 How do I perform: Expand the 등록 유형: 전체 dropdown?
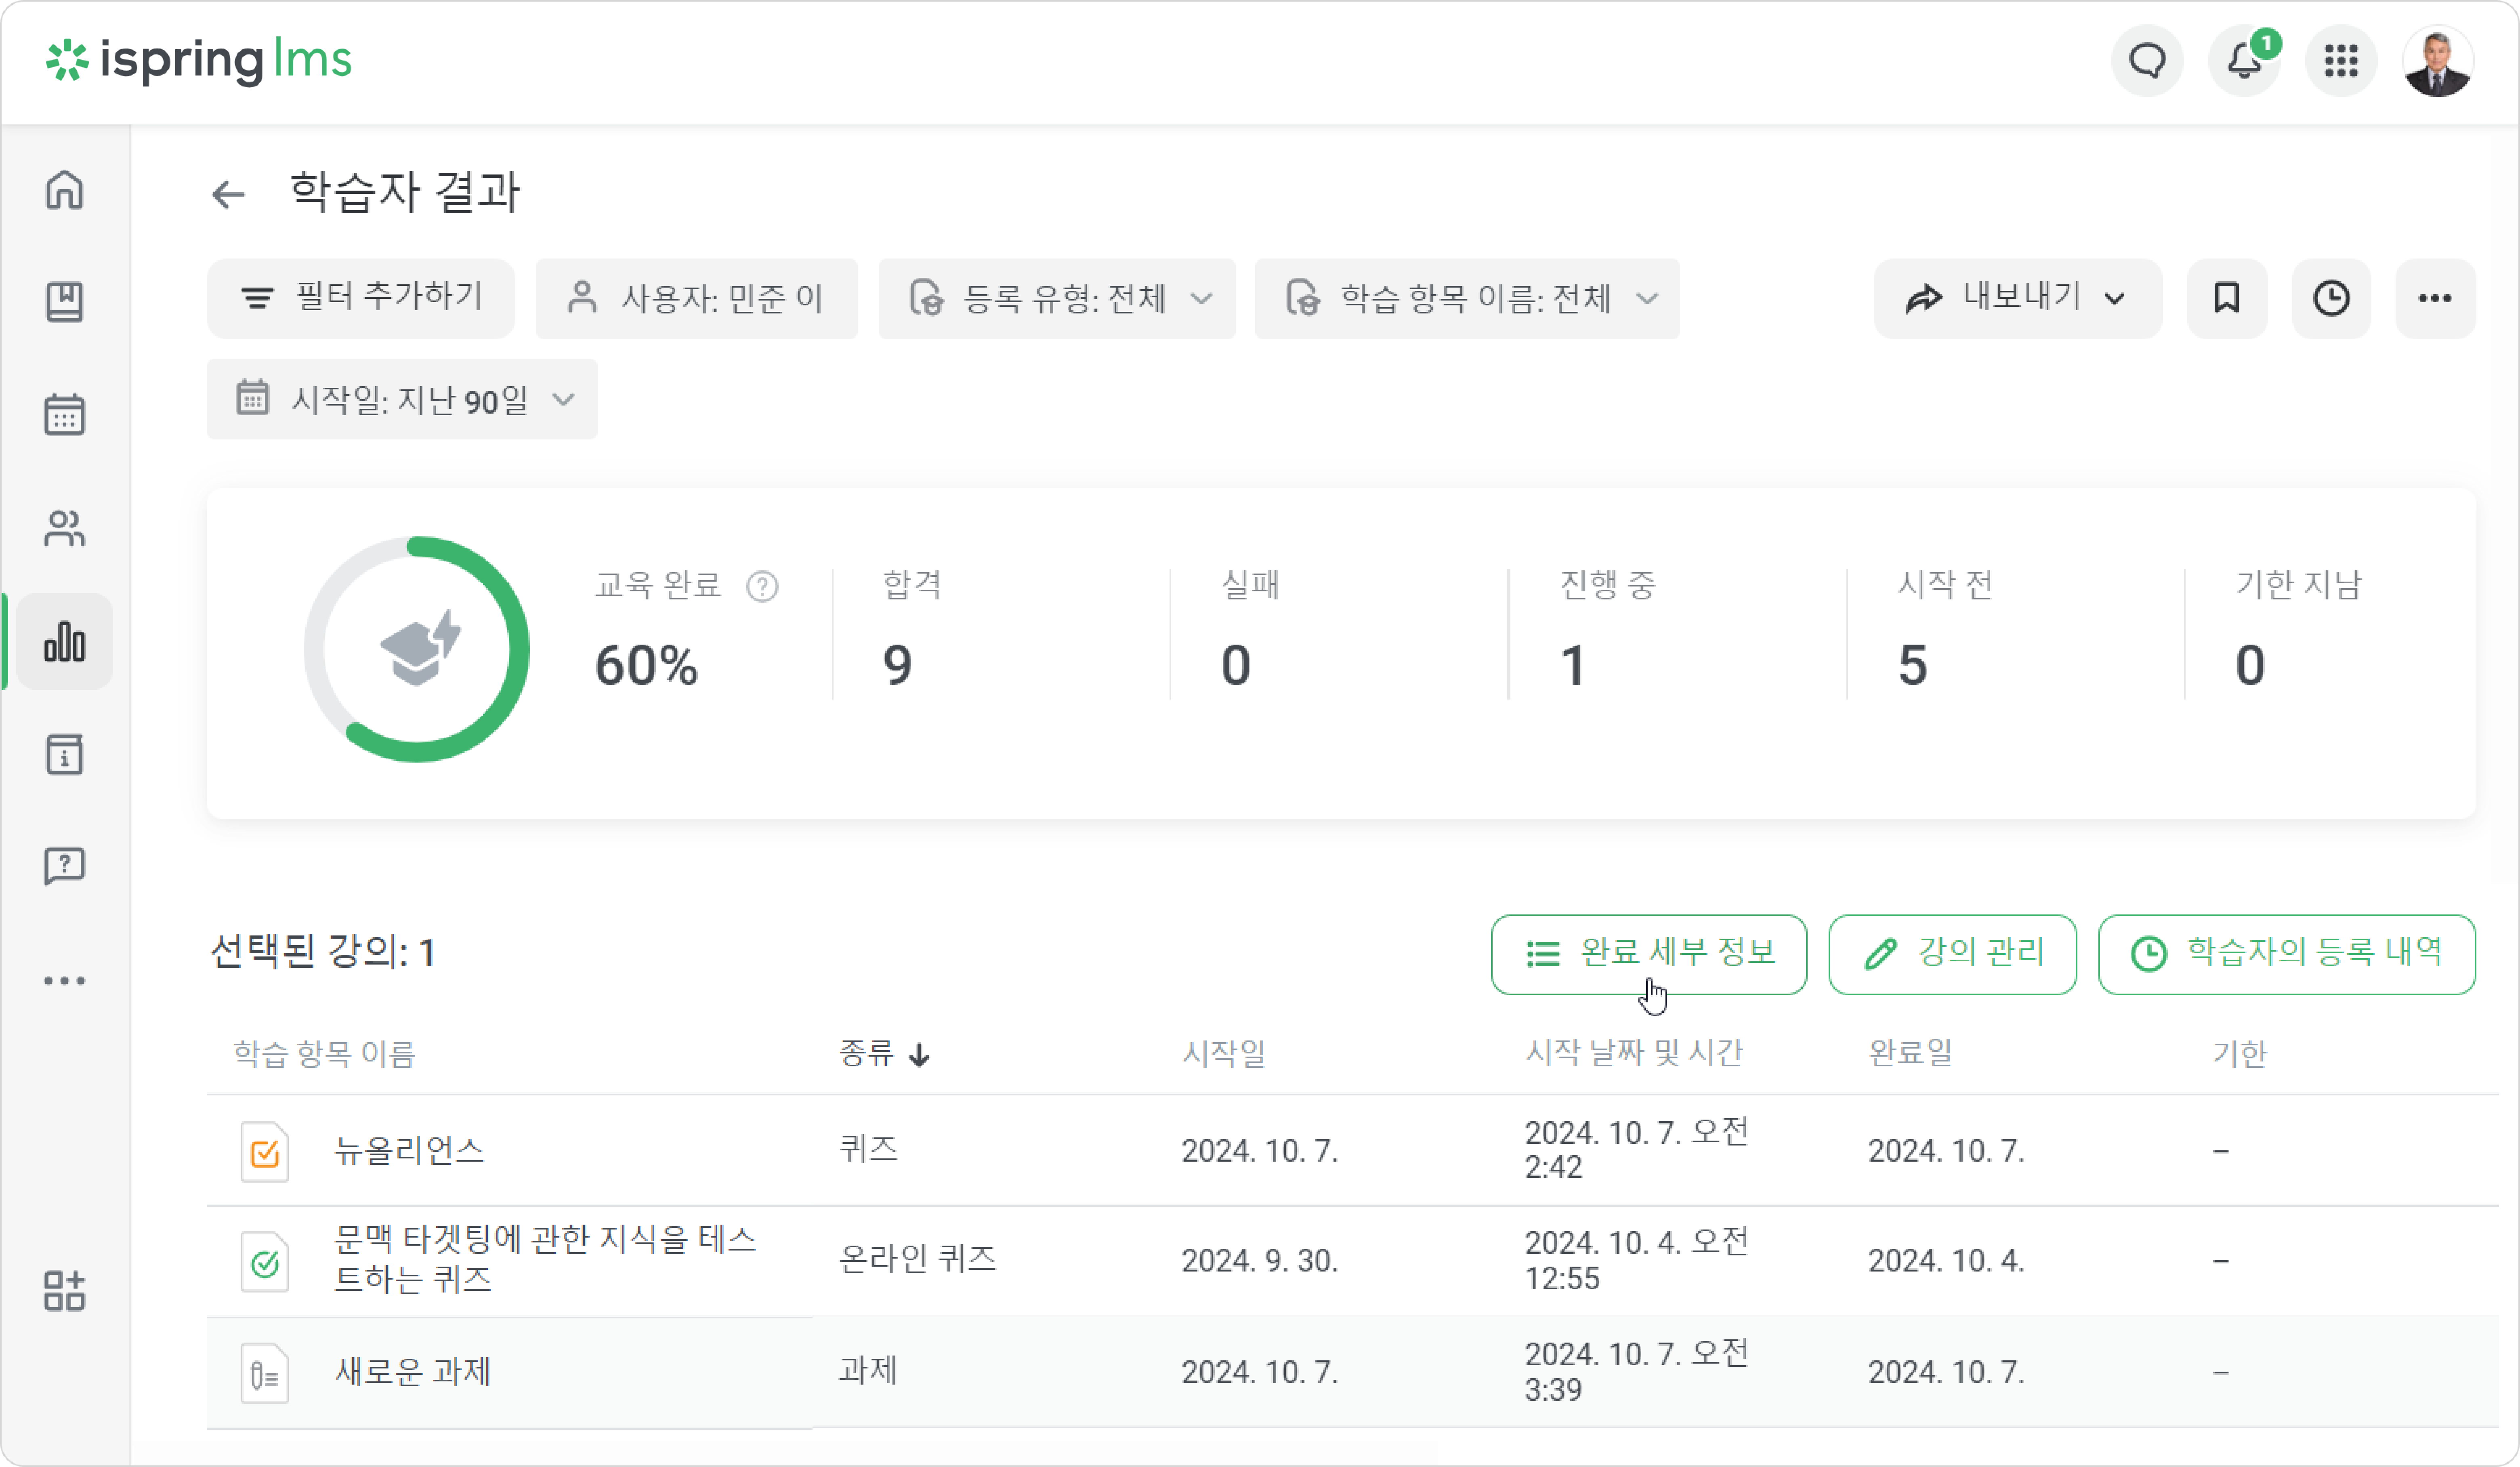1057,298
